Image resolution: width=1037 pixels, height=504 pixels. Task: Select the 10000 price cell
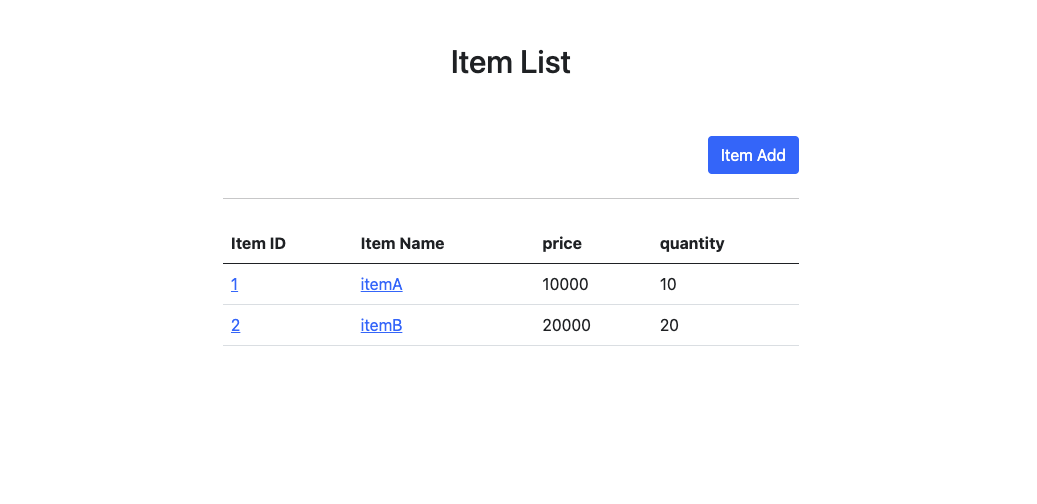click(x=565, y=284)
